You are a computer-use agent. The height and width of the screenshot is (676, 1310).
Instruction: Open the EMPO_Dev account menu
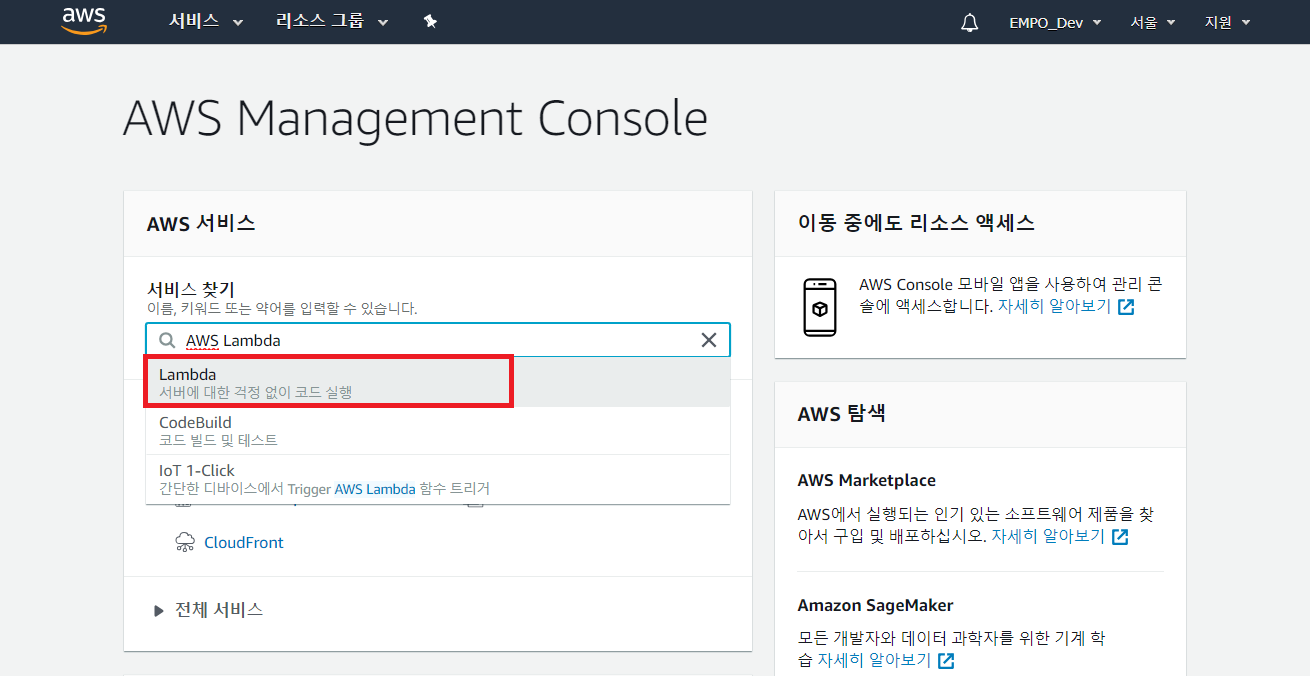1055,22
